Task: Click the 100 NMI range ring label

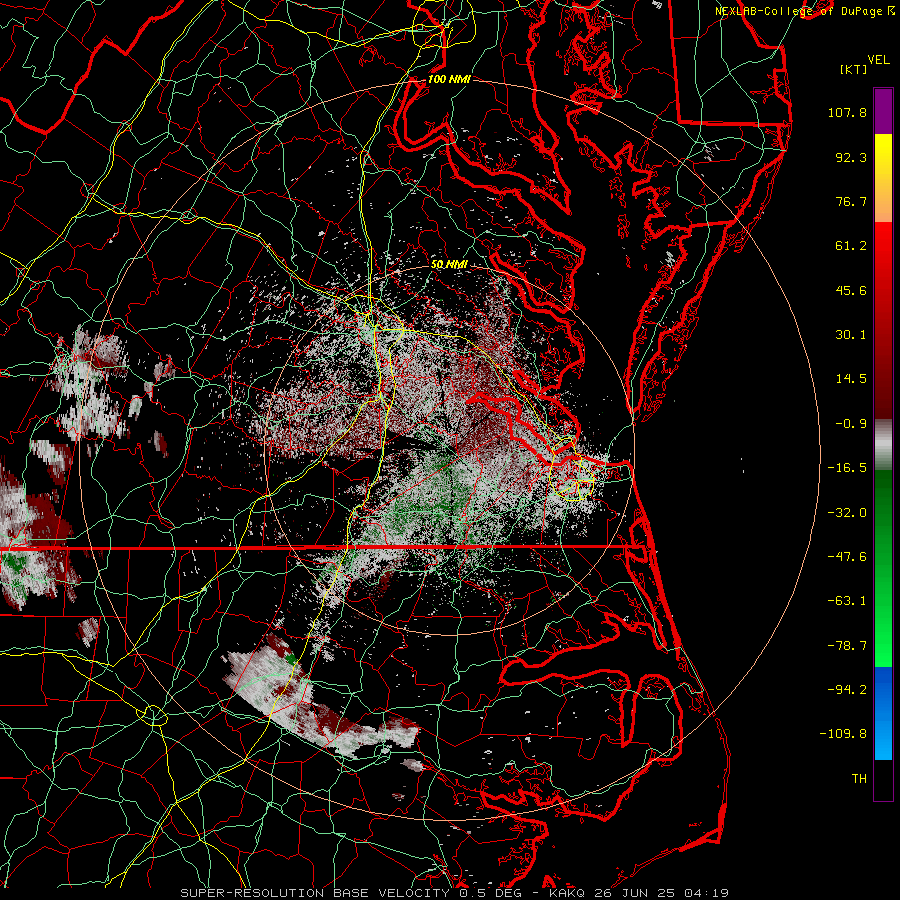Action: [449, 79]
